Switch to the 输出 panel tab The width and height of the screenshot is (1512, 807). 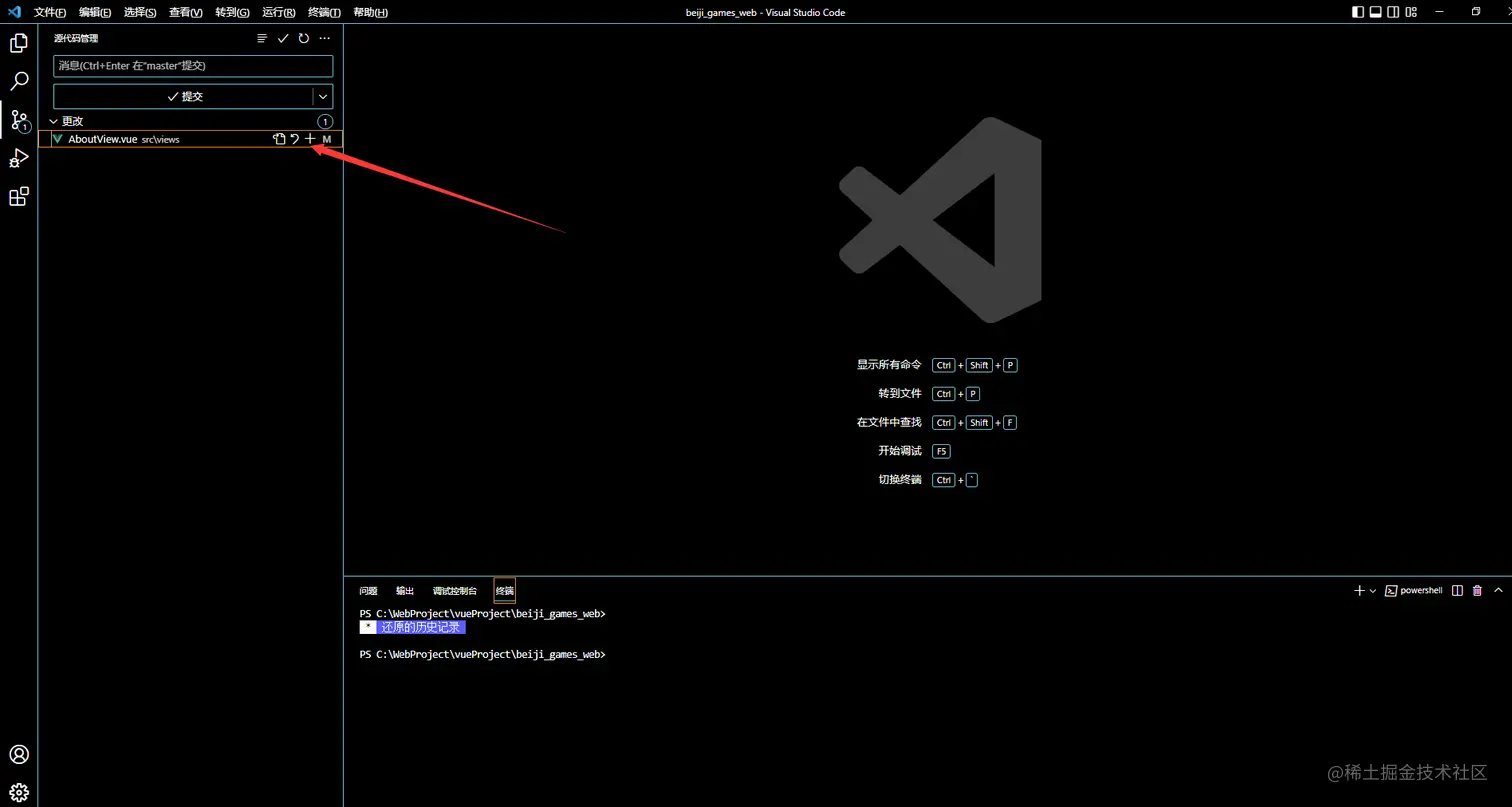(x=405, y=591)
